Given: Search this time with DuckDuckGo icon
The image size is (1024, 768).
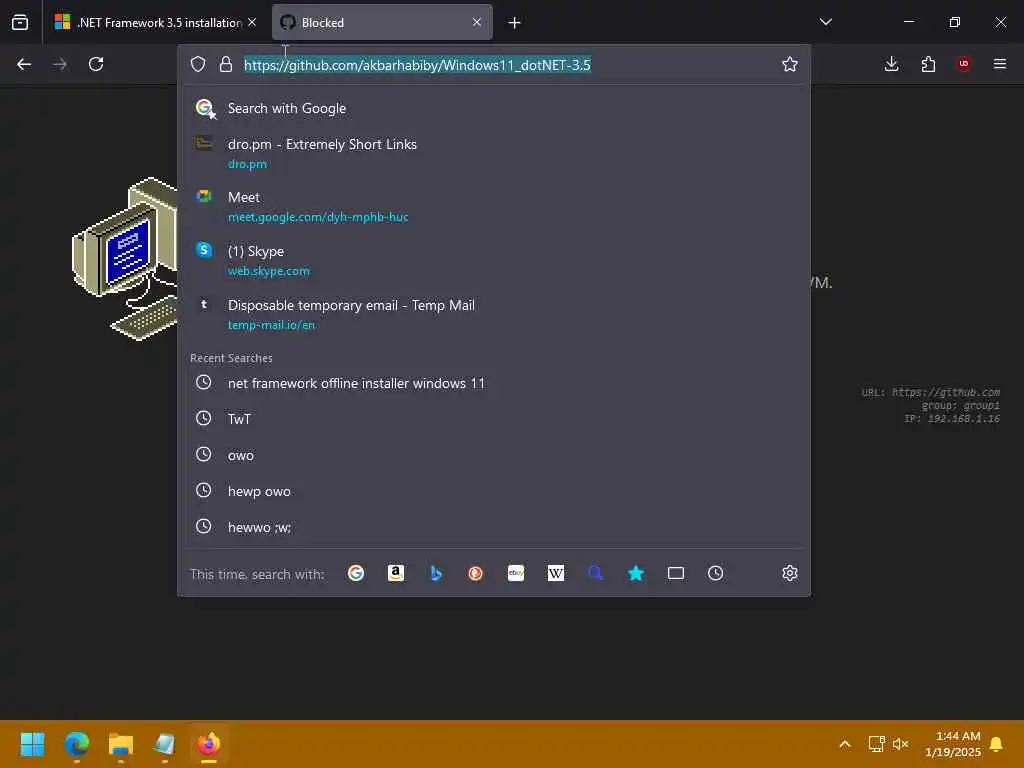Looking at the screenshot, I should click(x=475, y=573).
